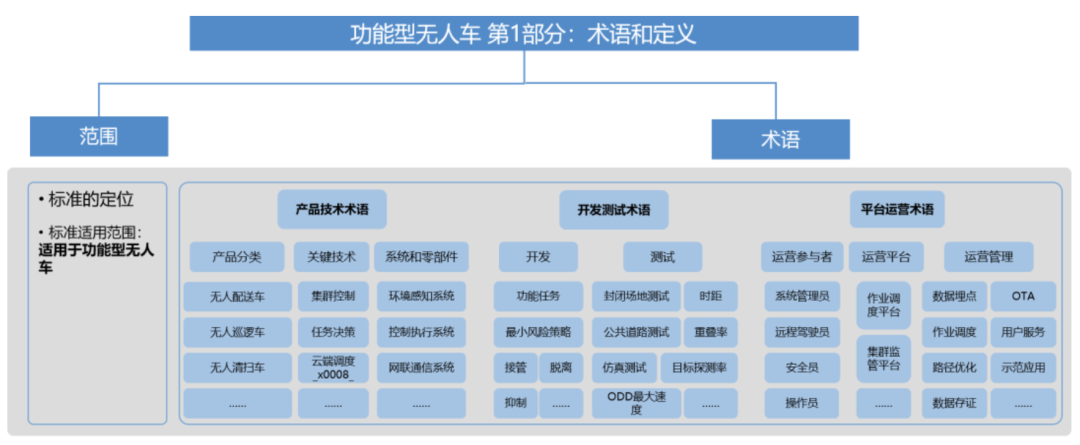
Task: Click the 仿真测试 box
Action: click(625, 368)
